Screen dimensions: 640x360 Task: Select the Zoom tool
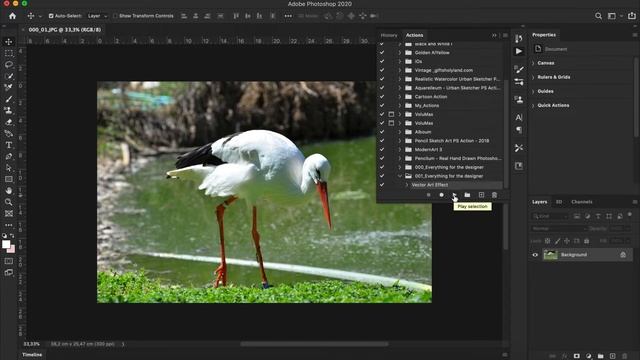tap(9, 202)
